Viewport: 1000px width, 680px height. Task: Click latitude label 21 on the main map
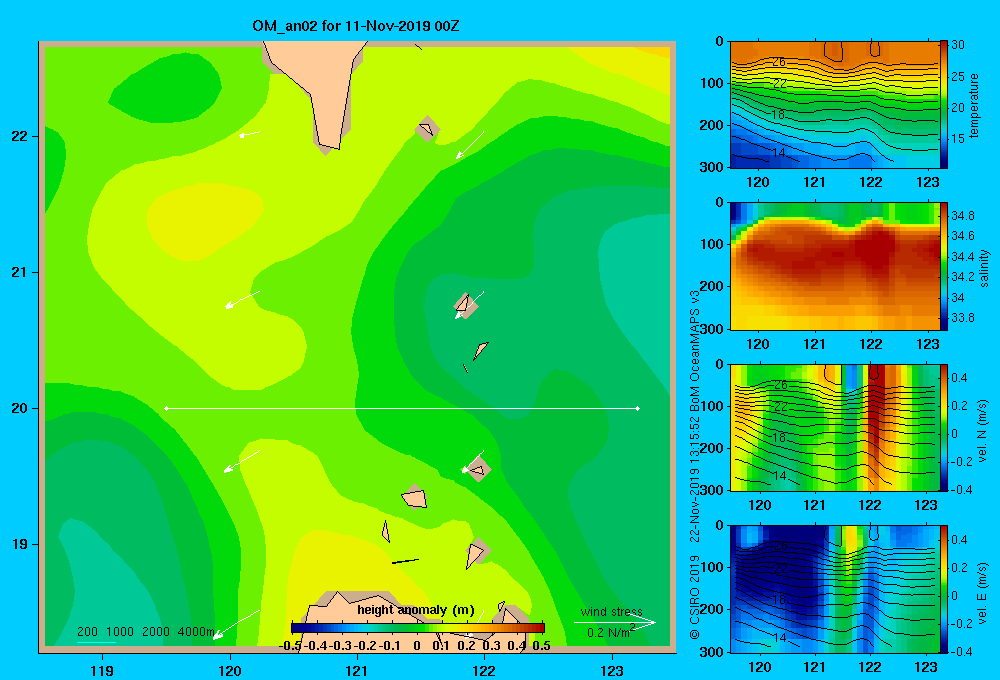coord(20,272)
